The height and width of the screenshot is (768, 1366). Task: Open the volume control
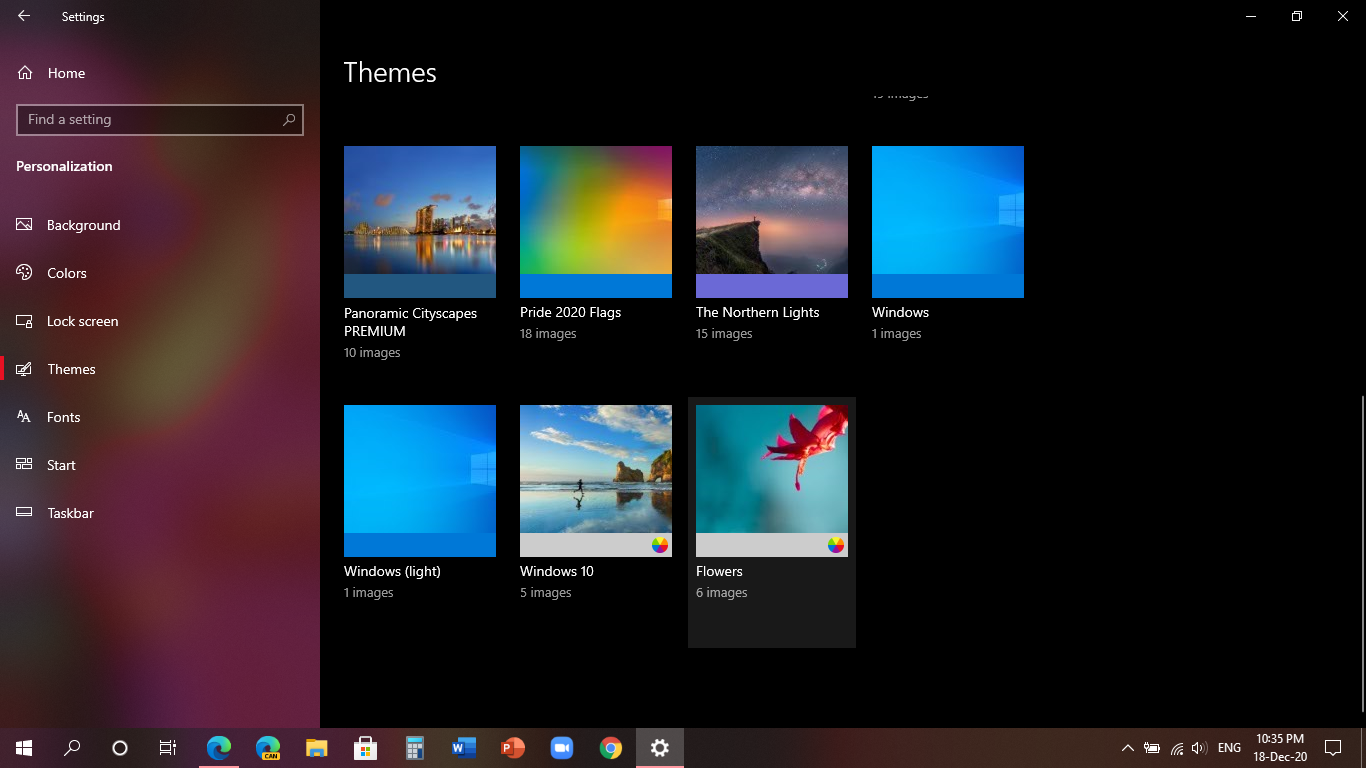pyautogui.click(x=1200, y=748)
